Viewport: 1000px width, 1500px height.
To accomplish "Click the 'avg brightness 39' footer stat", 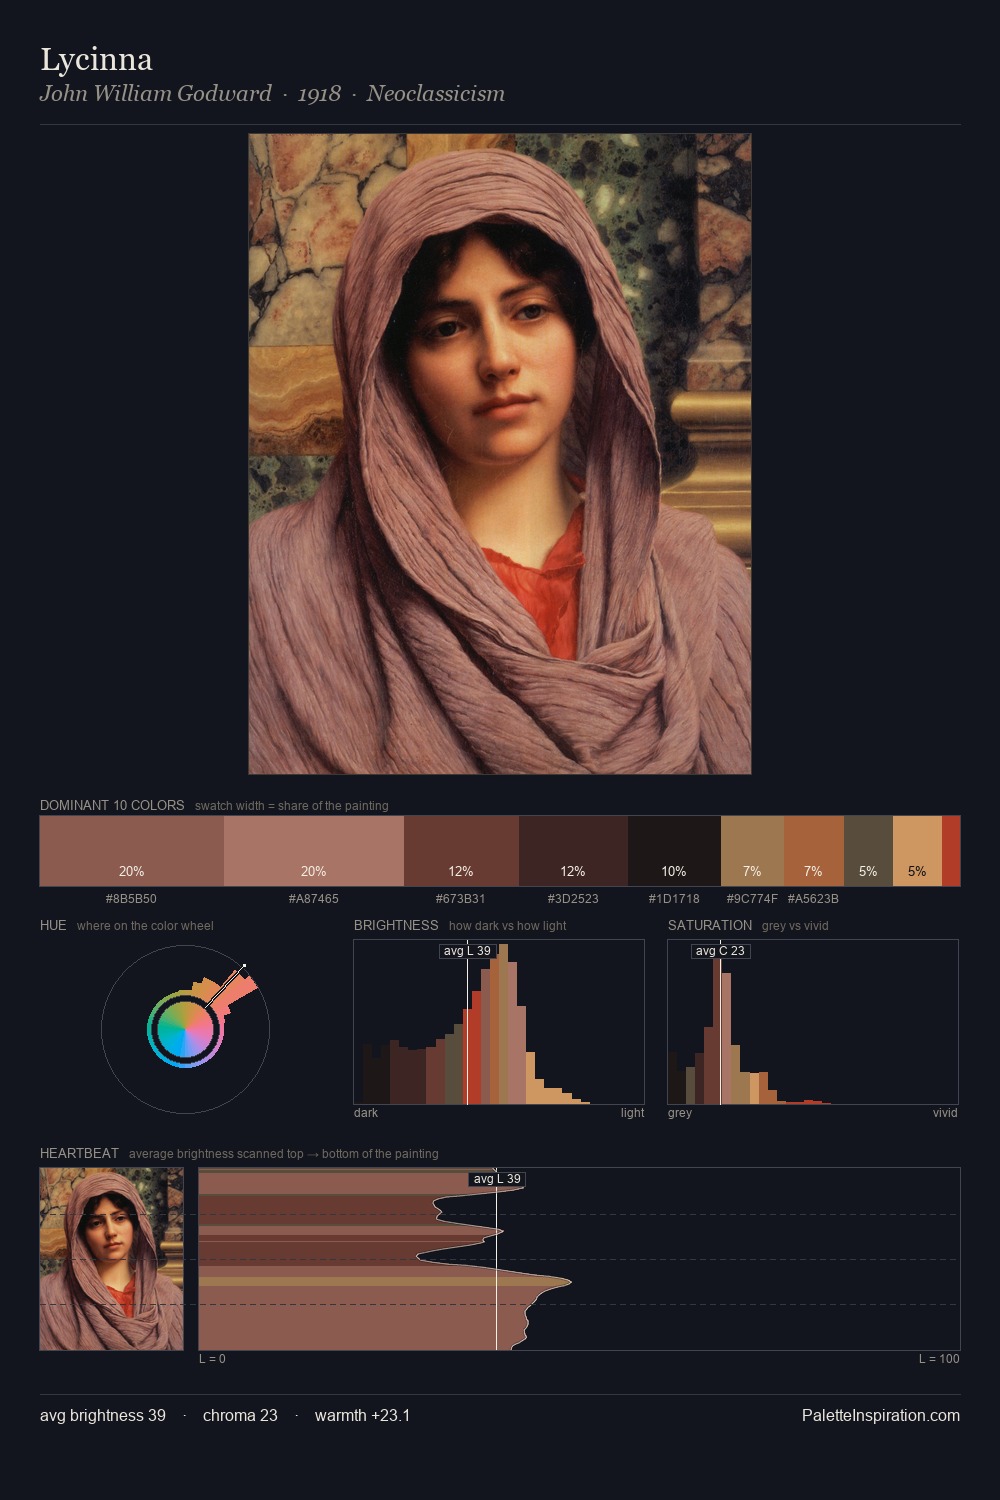I will pos(103,1416).
